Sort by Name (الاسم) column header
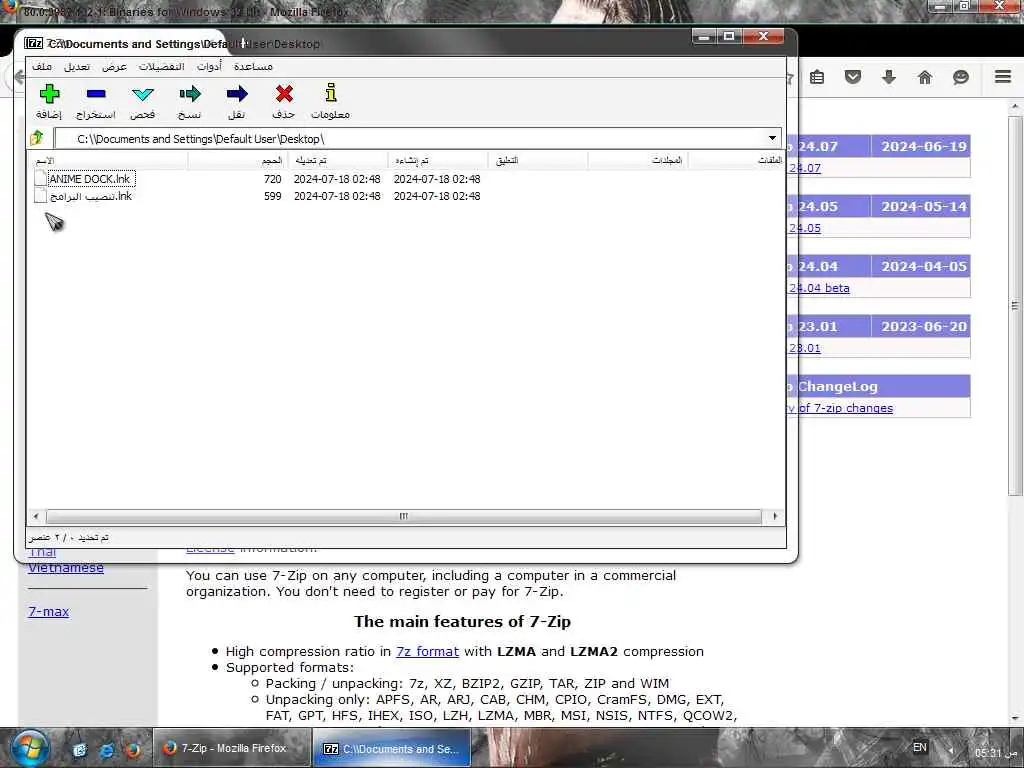This screenshot has height=768, width=1024. pyautogui.click(x=108, y=160)
